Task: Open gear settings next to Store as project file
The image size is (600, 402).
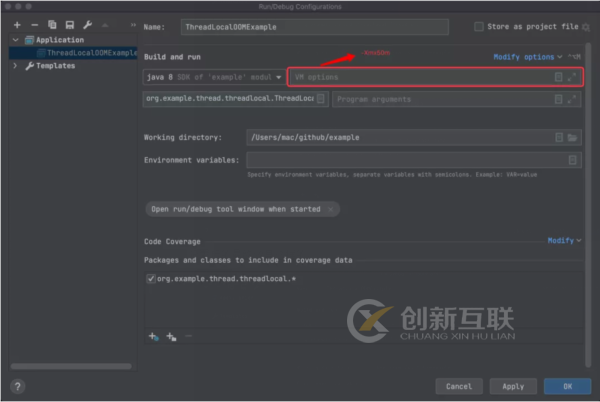Action: click(x=586, y=27)
